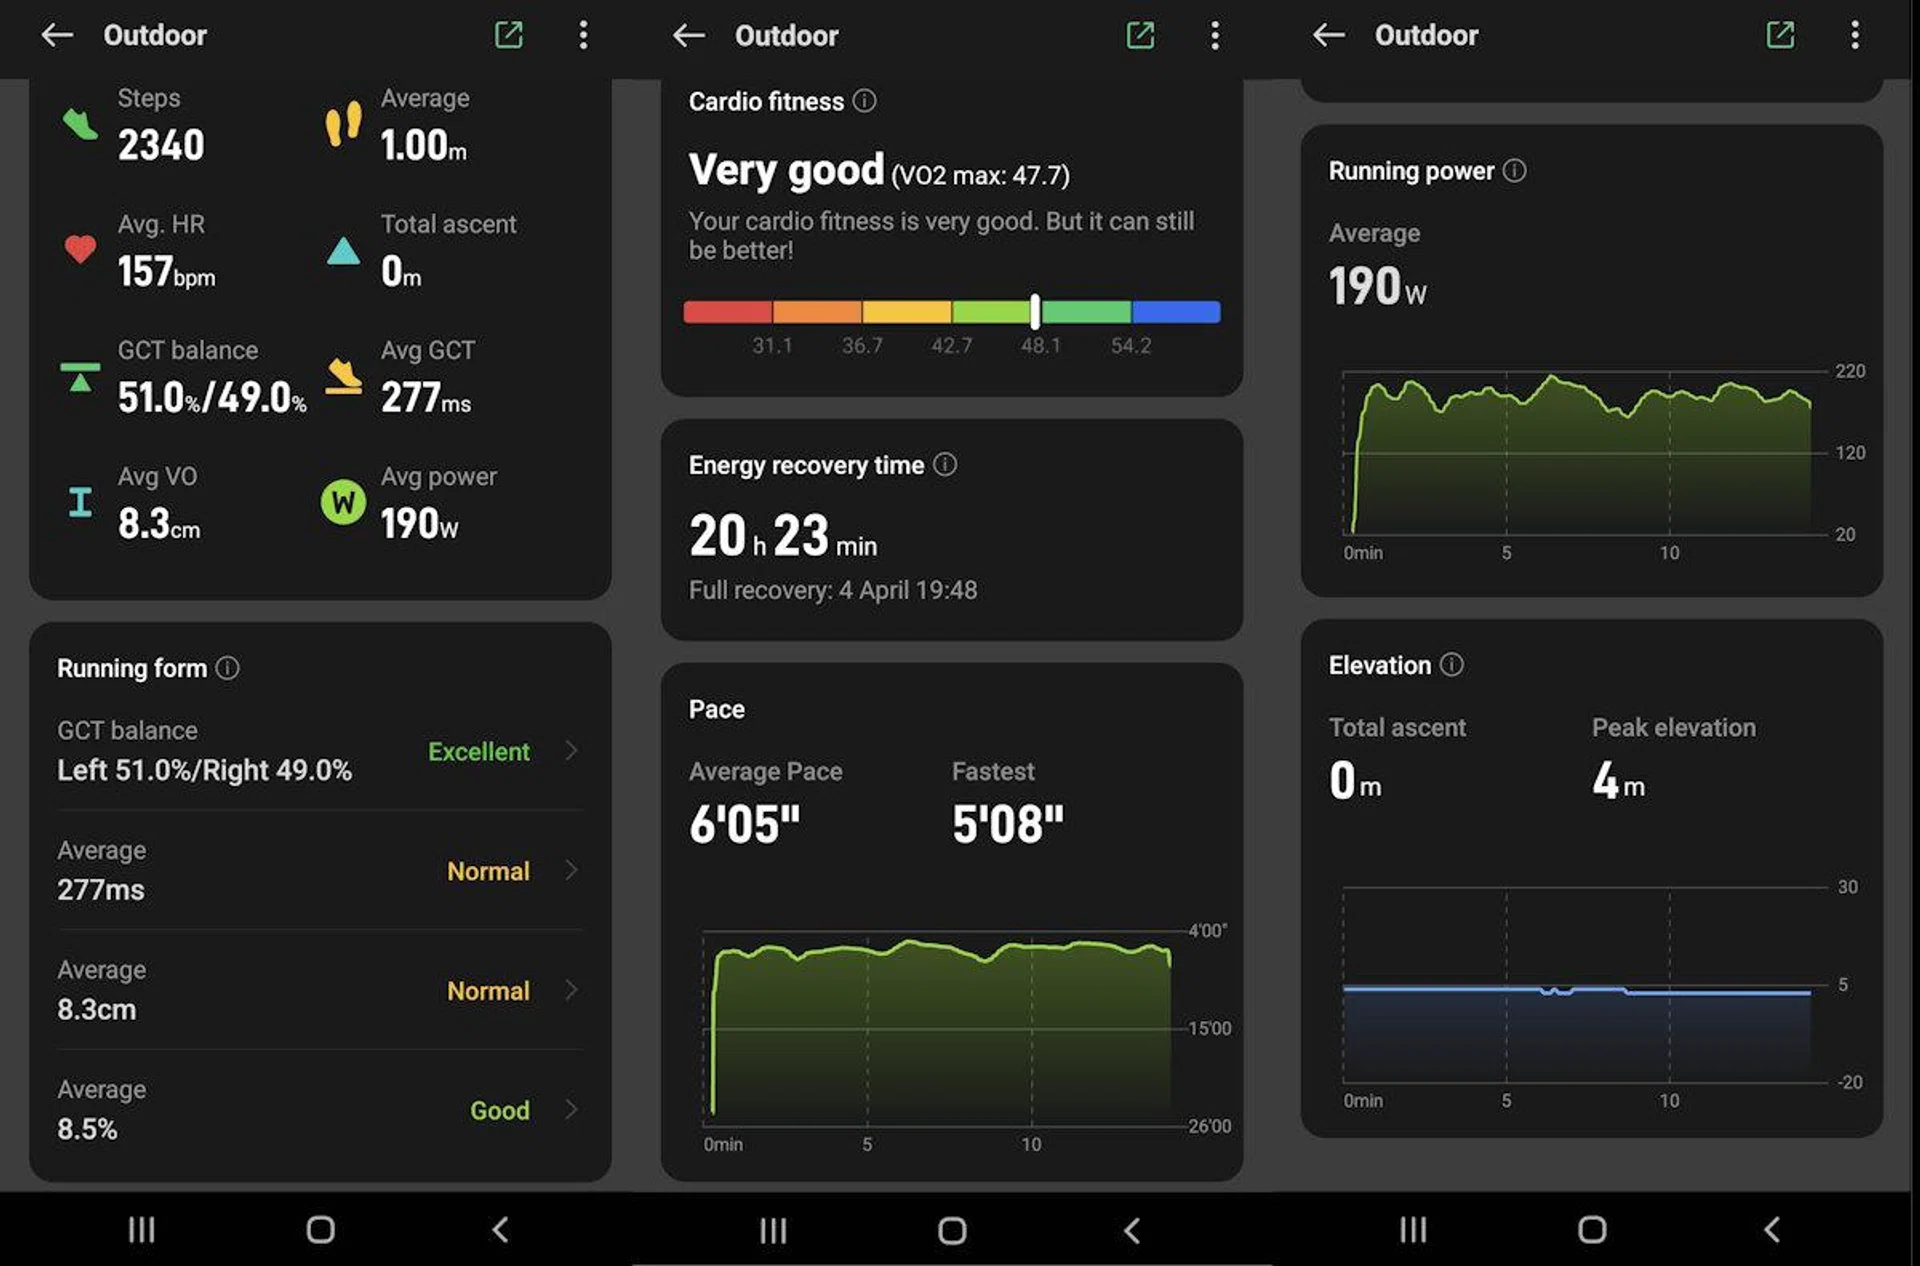Open the three-dot menu in the right panel
Screen dimensions: 1920x1266
point(1854,36)
